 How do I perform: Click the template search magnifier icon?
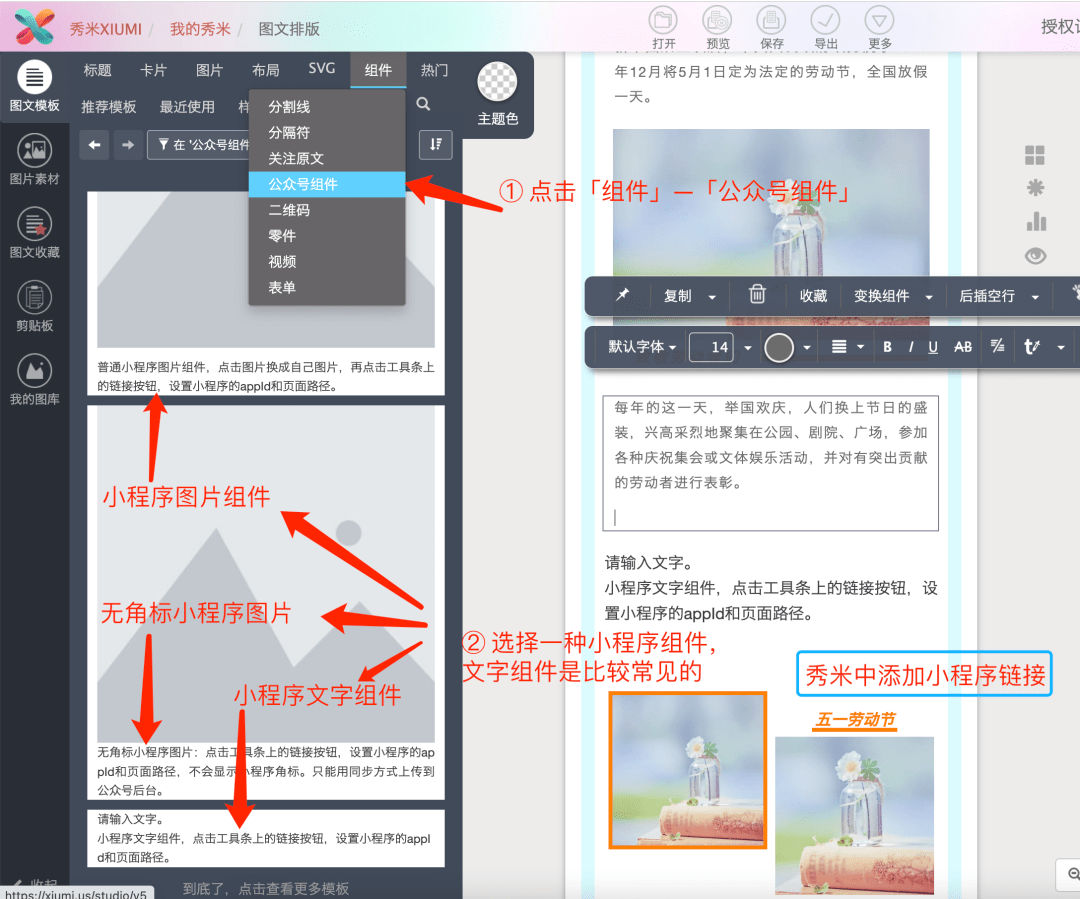point(424,104)
